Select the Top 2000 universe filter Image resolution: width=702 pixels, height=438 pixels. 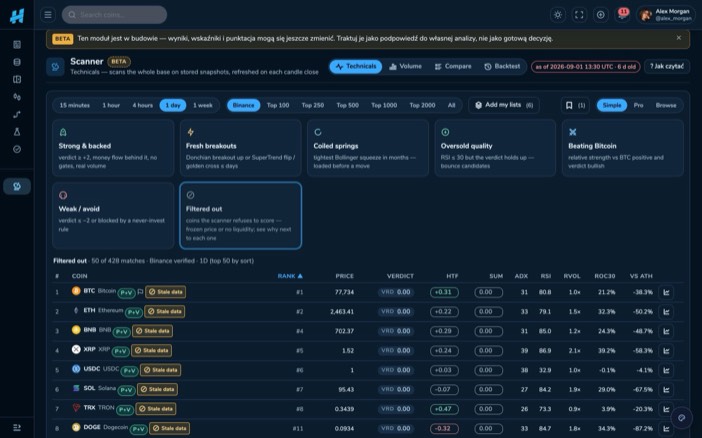tap(422, 105)
